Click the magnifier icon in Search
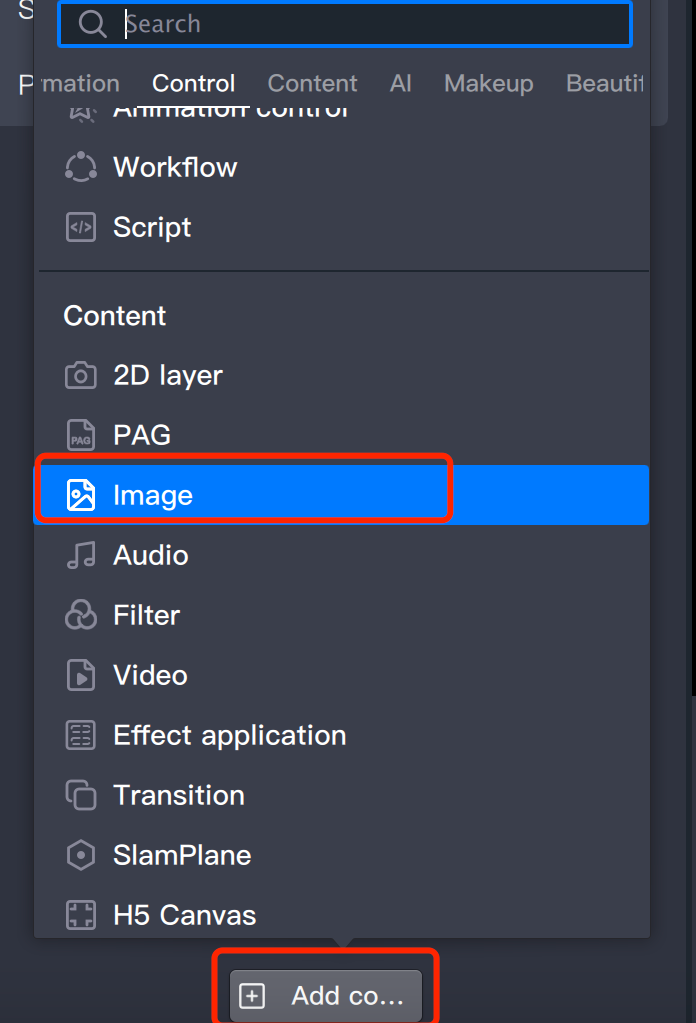696x1023 pixels. click(x=92, y=24)
